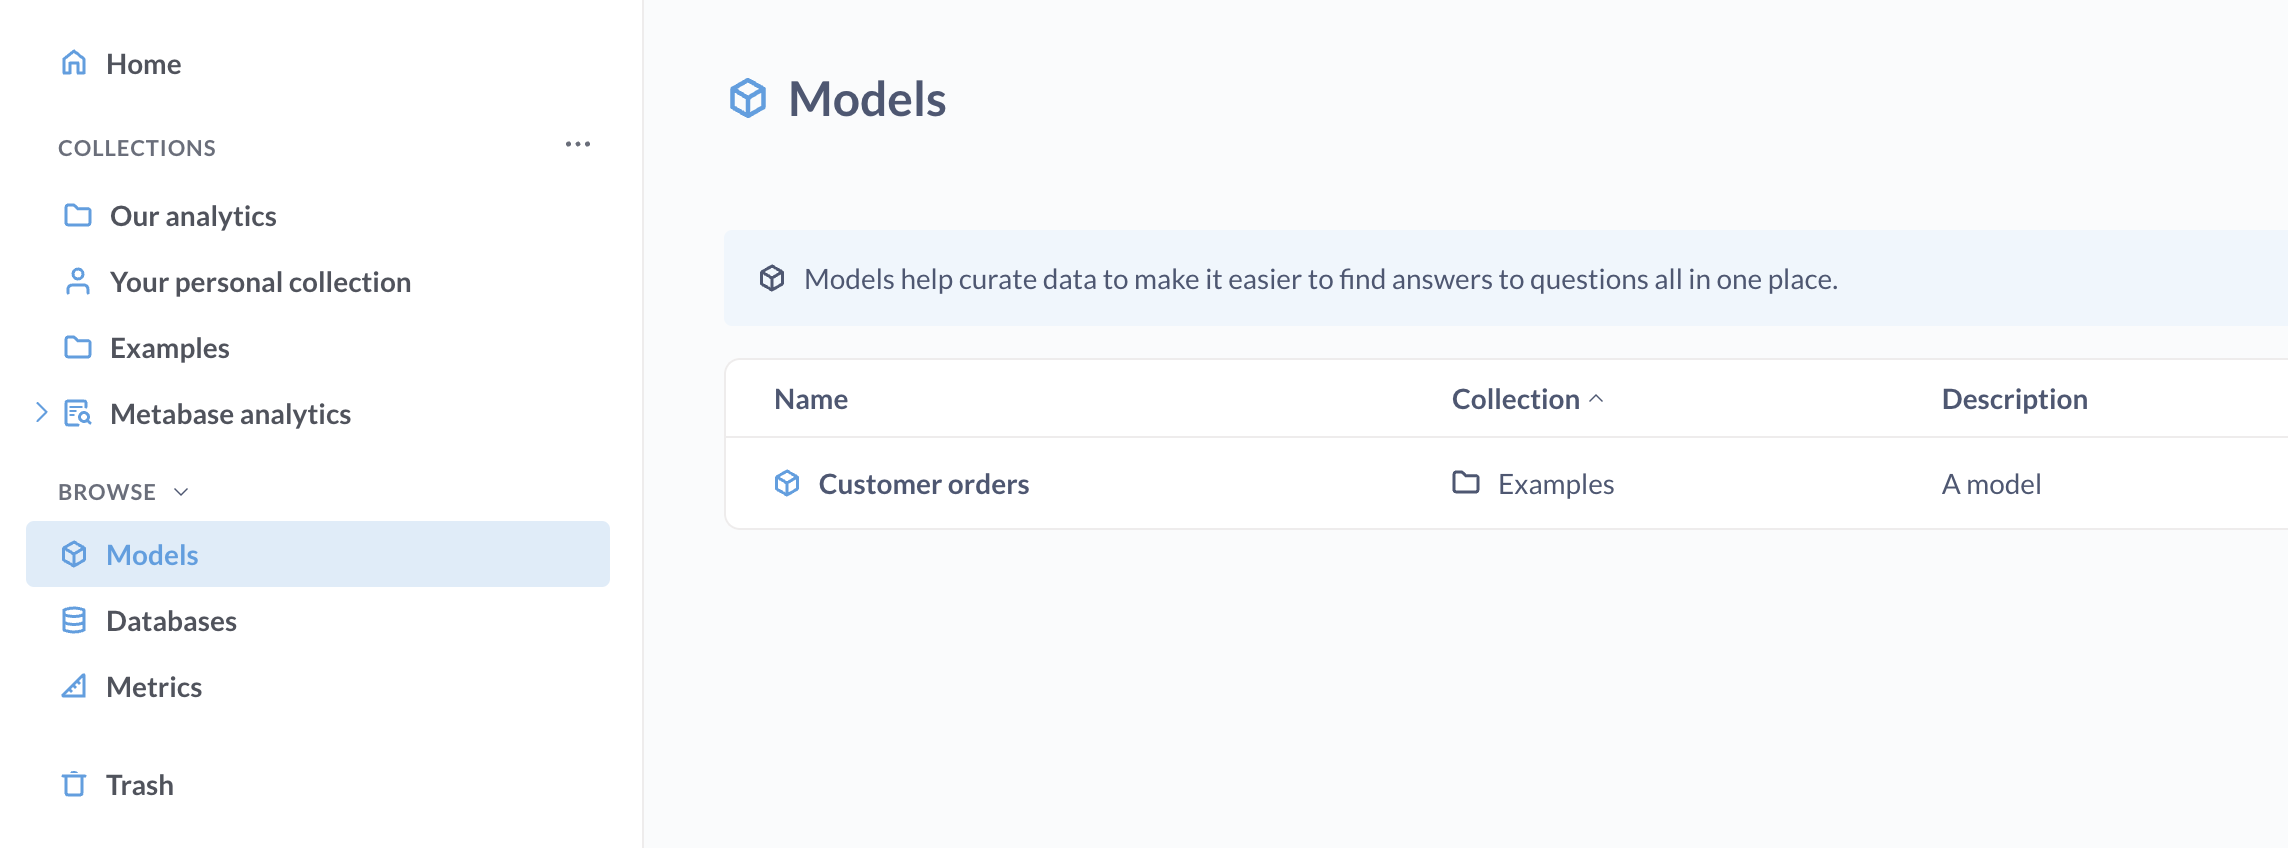
Task: Expand the Metabase analytics tree item
Action: tap(40, 411)
